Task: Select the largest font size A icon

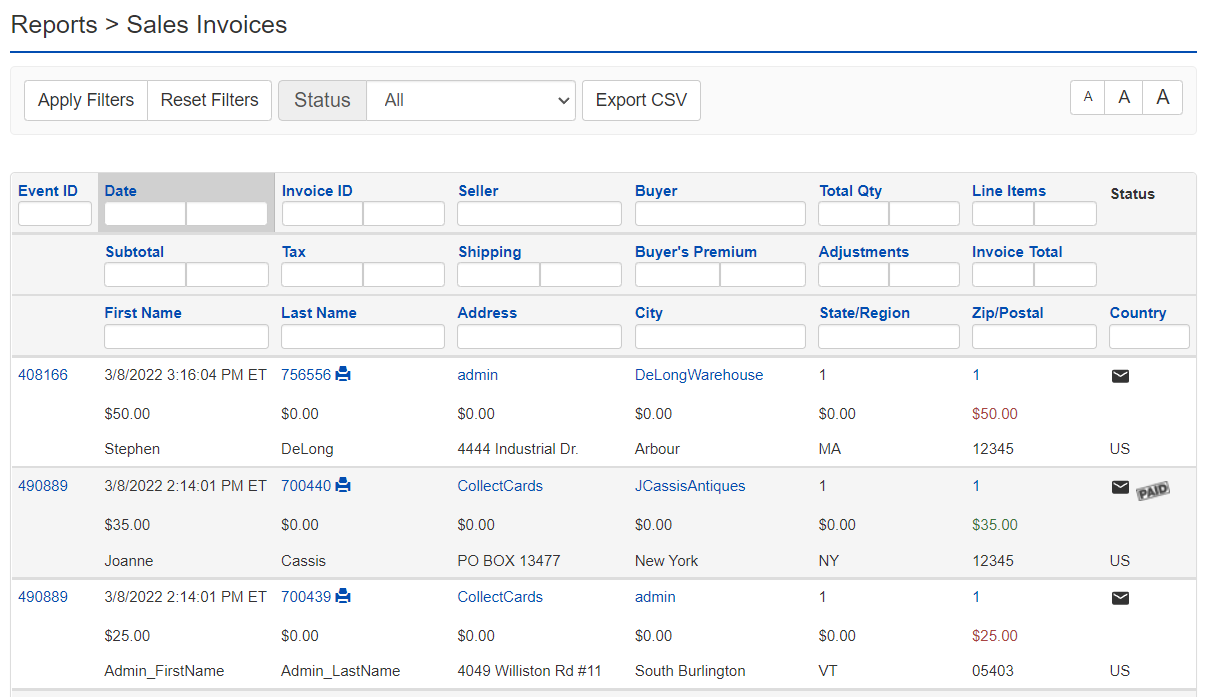Action: click(x=1162, y=97)
